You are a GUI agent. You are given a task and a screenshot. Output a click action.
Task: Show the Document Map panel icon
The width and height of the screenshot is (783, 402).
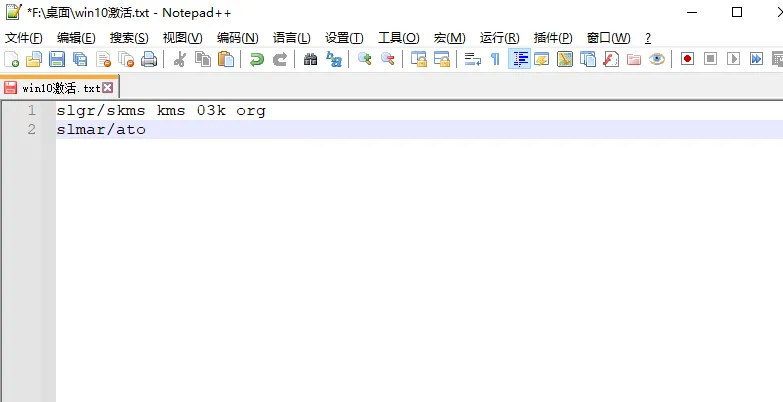(x=565, y=59)
